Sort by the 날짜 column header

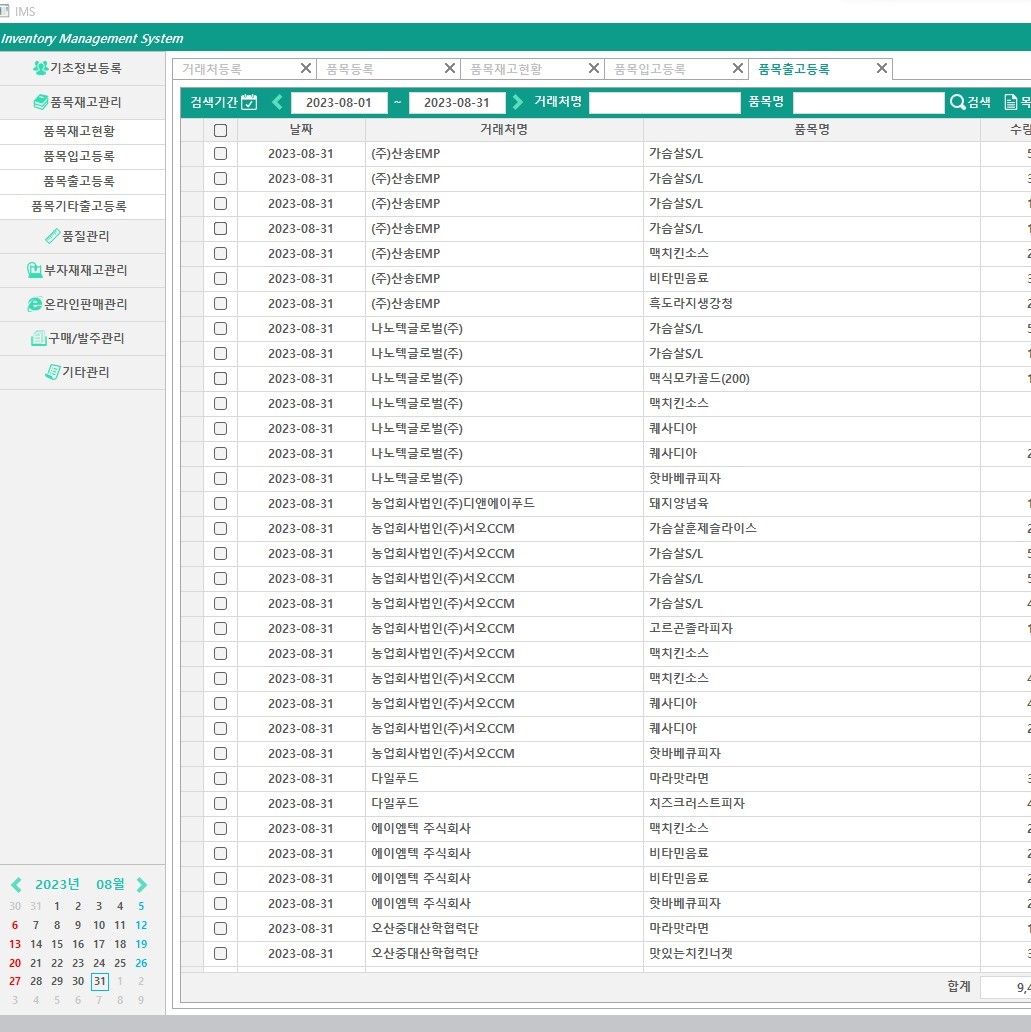301,130
